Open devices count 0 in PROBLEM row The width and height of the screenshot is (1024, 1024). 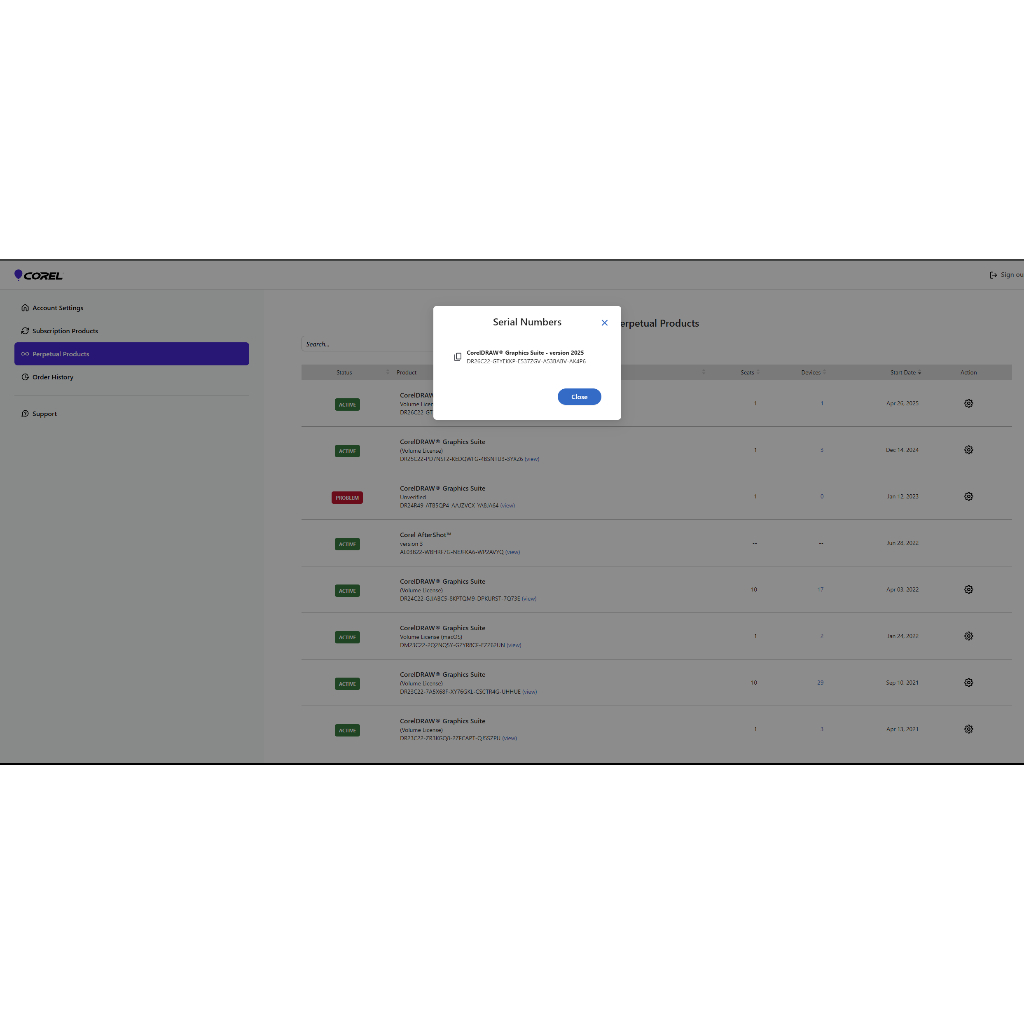point(822,496)
